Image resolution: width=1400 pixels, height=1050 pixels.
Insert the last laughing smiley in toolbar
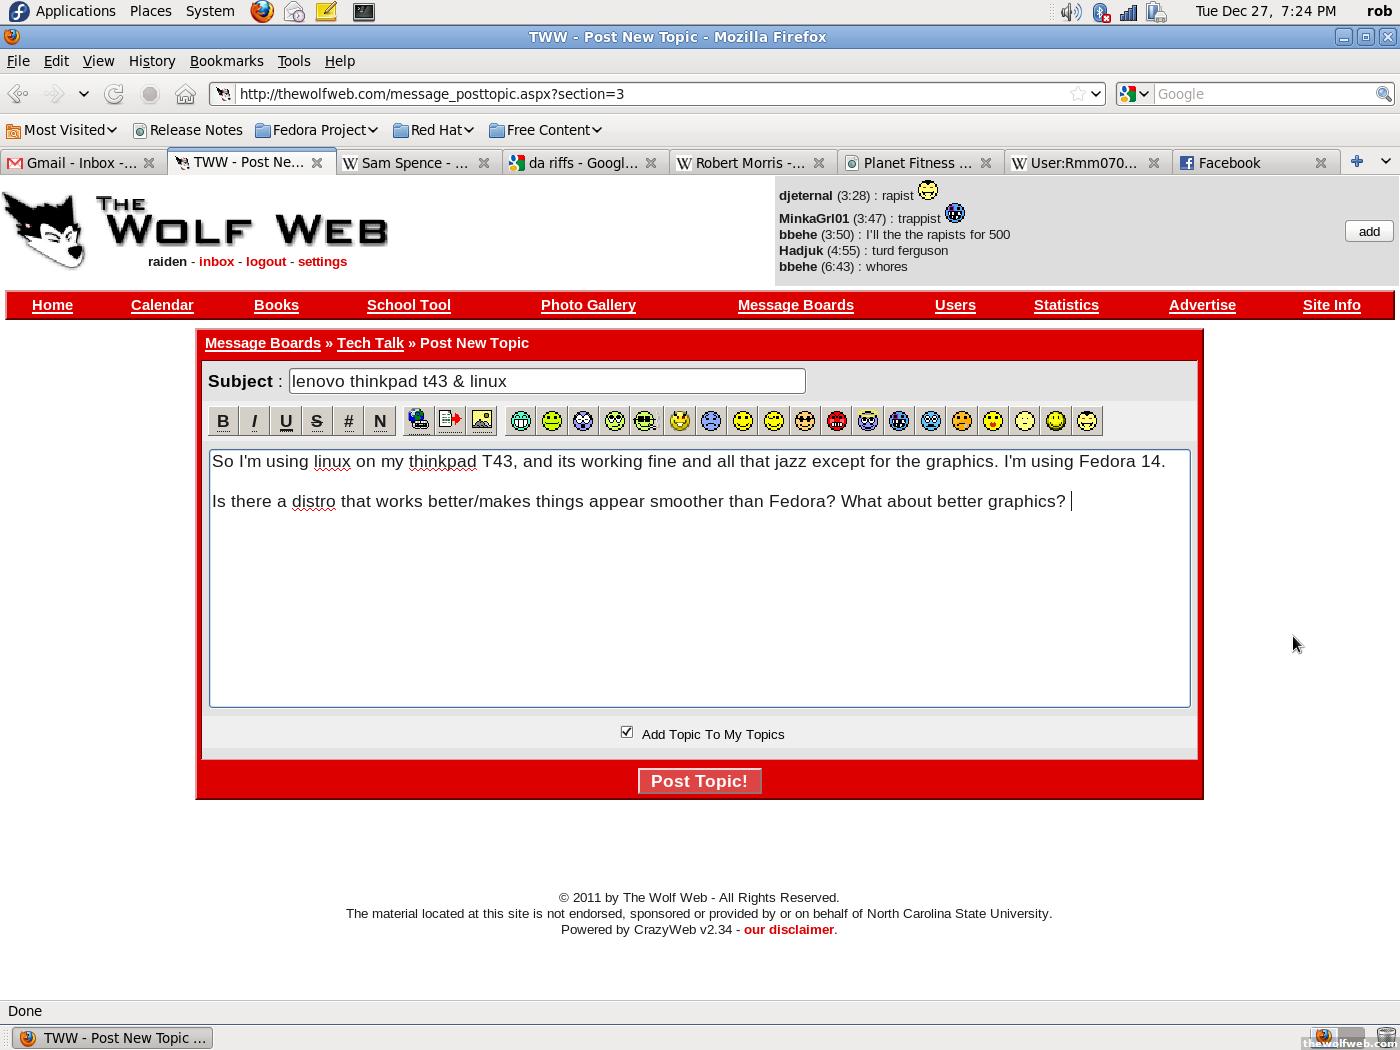(1087, 421)
